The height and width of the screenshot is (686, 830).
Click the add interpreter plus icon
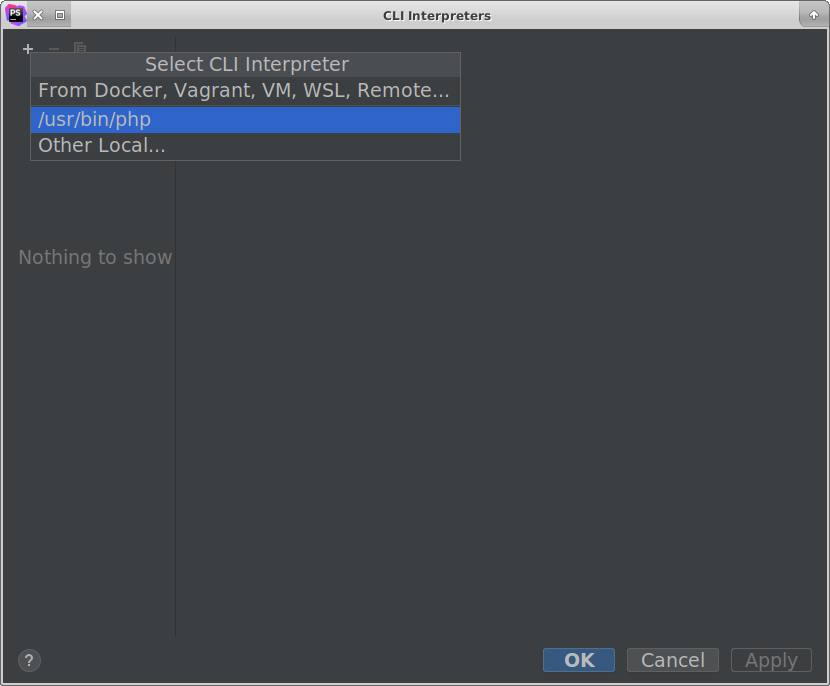click(28, 48)
